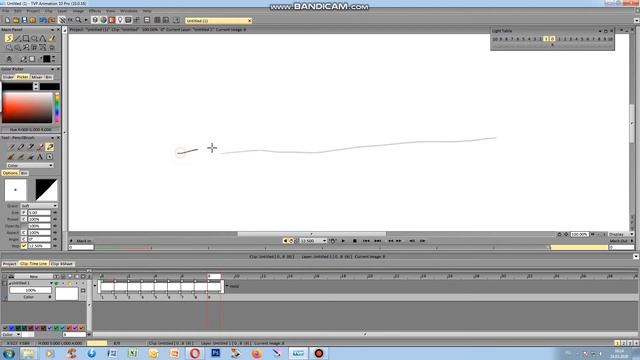
Task: Switch to the Project timeline tab
Action: click(9, 264)
